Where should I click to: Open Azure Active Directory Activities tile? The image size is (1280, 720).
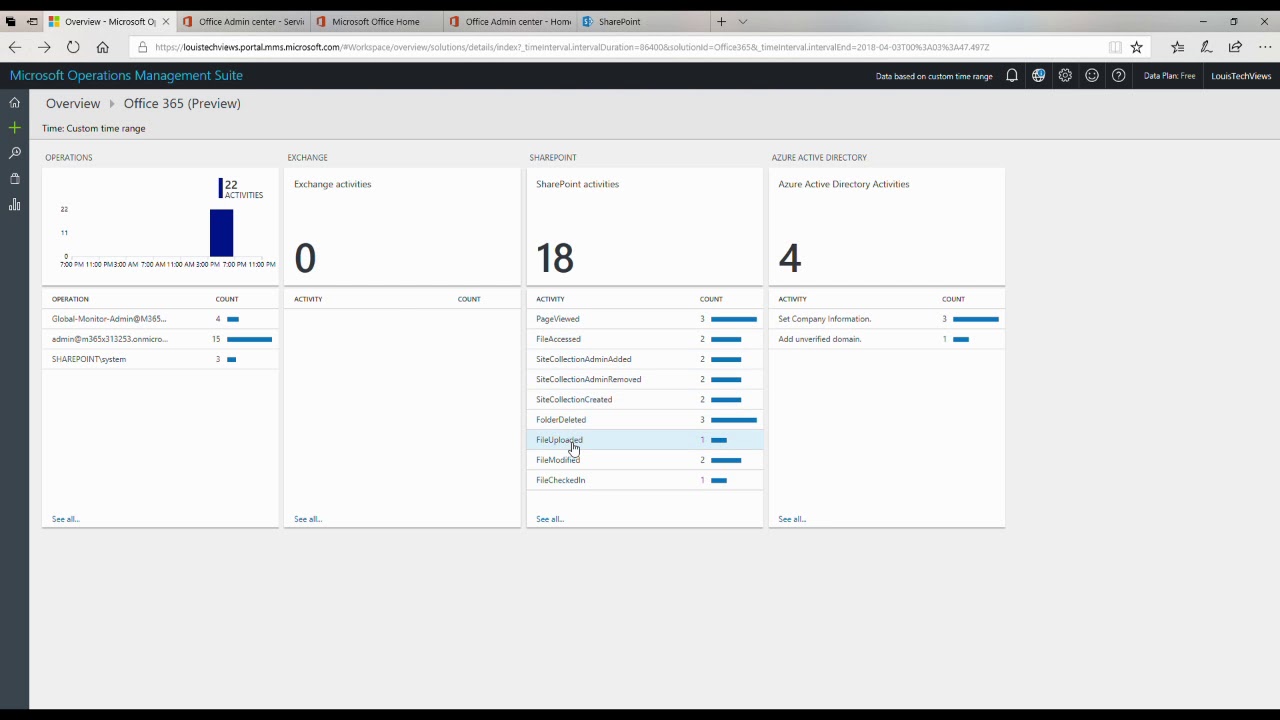point(887,226)
